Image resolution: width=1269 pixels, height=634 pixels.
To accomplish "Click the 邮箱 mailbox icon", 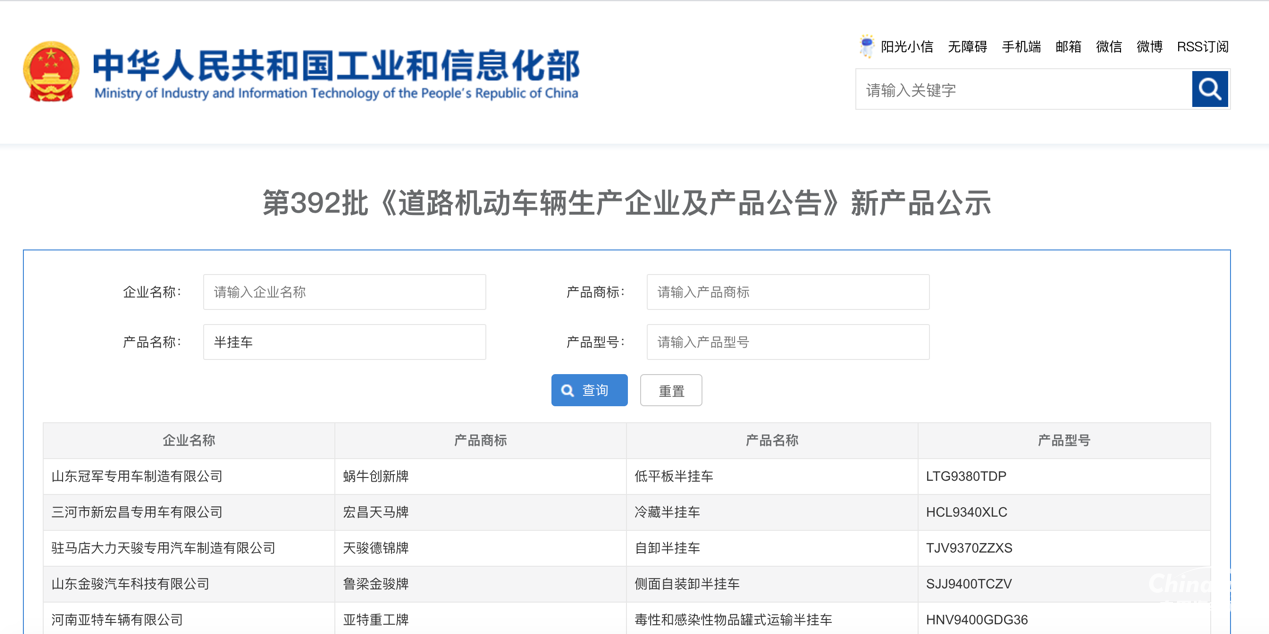I will [x=1068, y=46].
